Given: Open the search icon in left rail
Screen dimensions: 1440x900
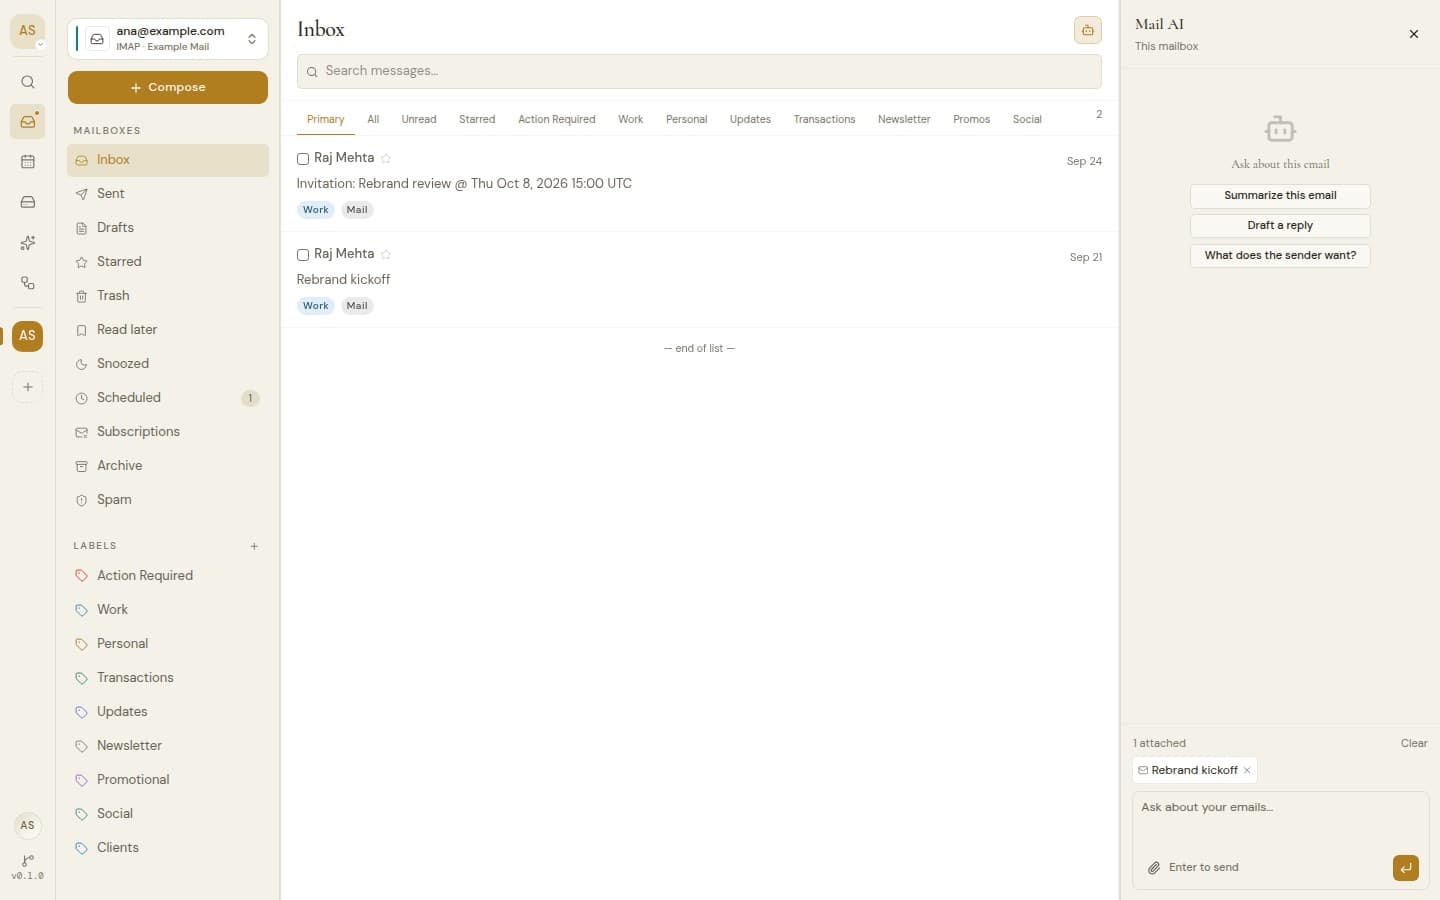Looking at the screenshot, I should coord(28,82).
